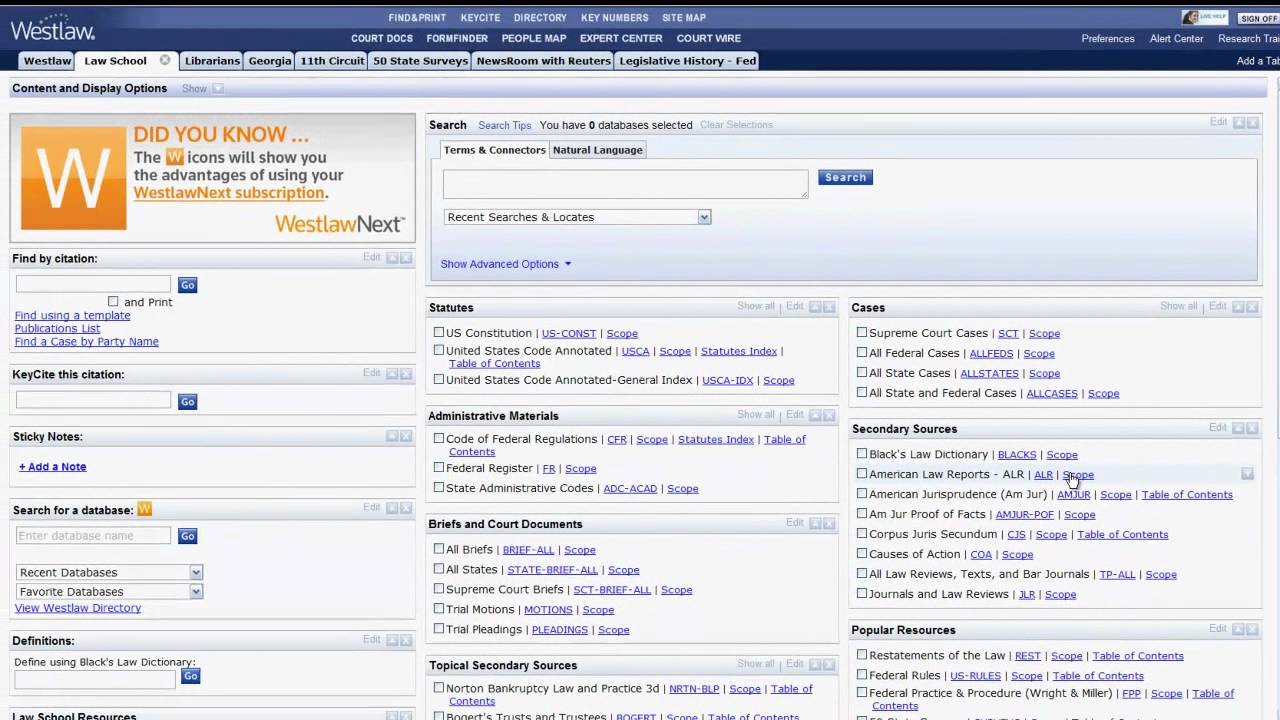Image resolution: width=1280 pixels, height=720 pixels.
Task: Close the Administrative Materials panel
Action: tap(829, 415)
